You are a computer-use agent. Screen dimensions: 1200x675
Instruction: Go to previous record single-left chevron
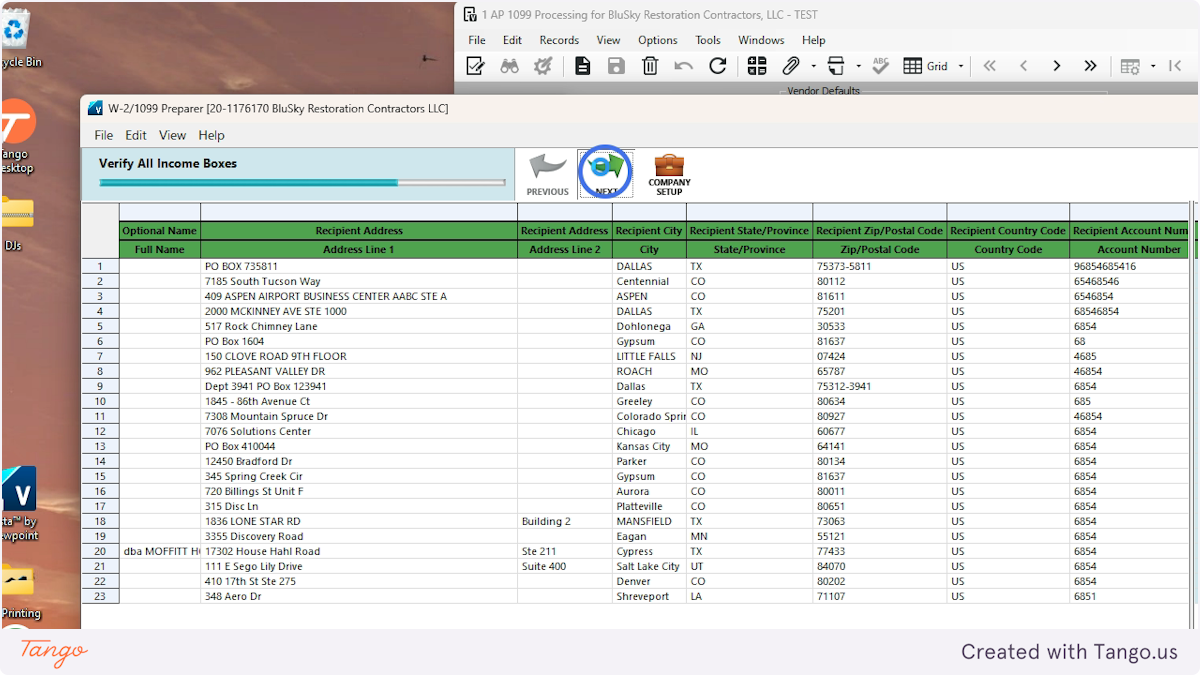coord(1023,66)
